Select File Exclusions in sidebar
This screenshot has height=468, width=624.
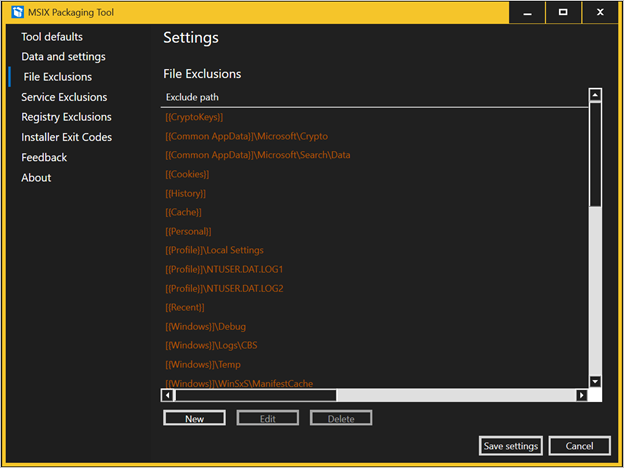[x=58, y=77]
